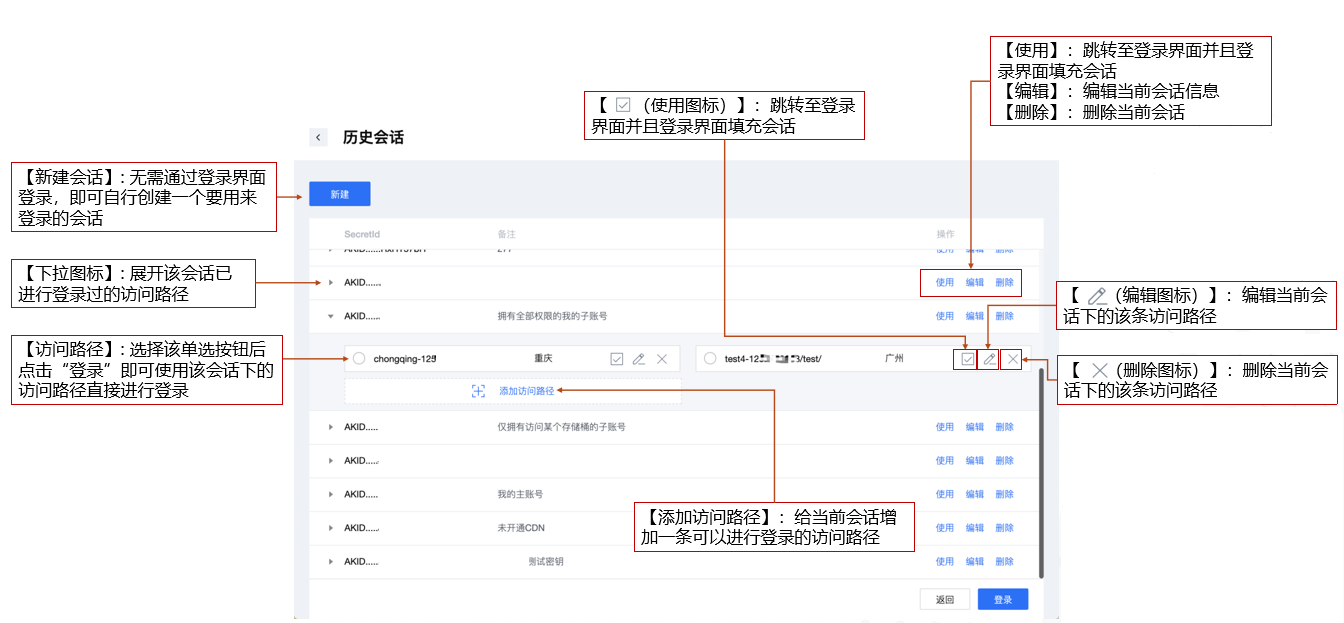Go back using the chevron beside 历史会话
1344x623 pixels.
coord(318,137)
